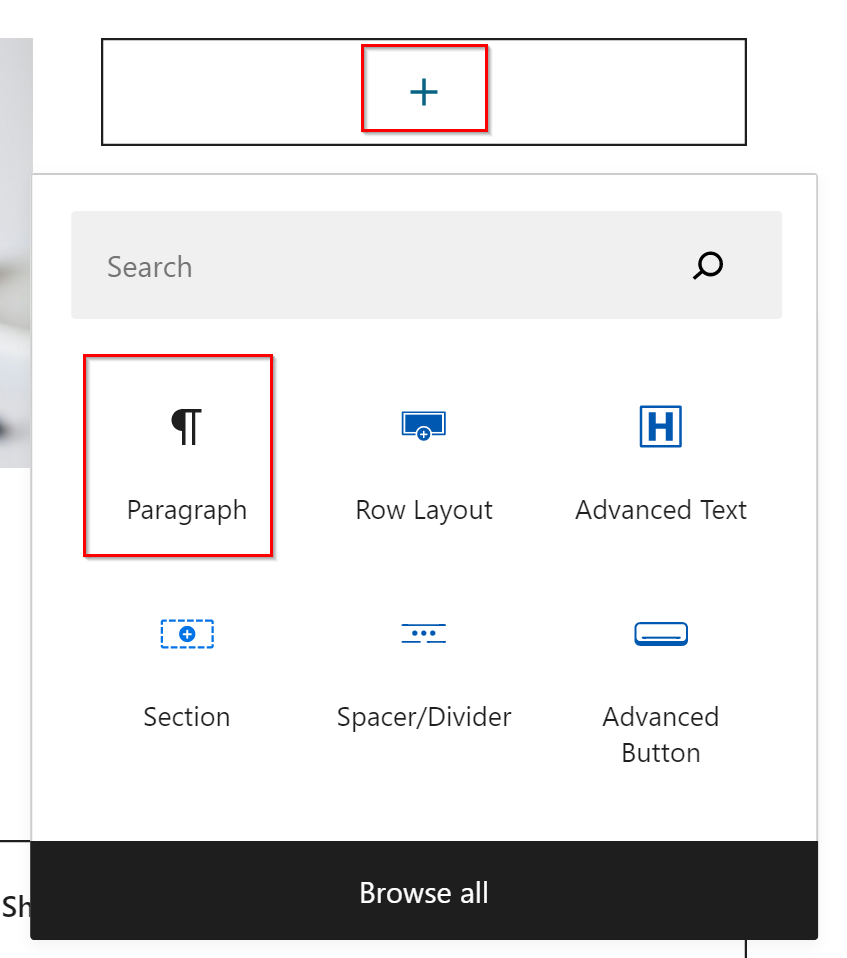
Task: Click the "Search" placeholder text
Action: coord(150,267)
